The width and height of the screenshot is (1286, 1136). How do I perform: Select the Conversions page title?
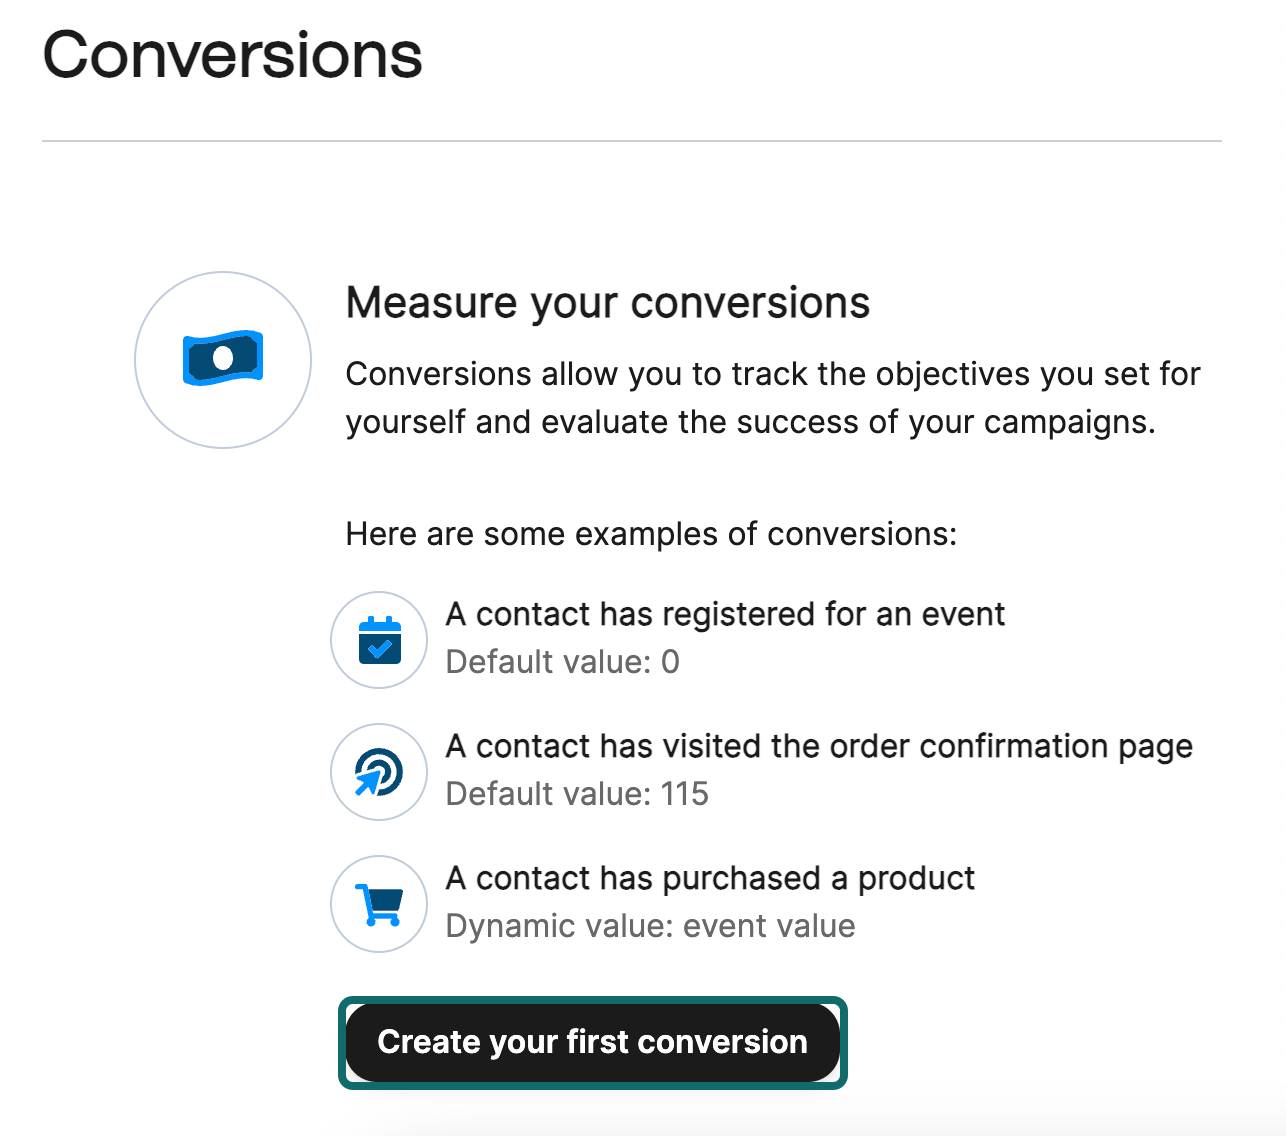click(x=232, y=55)
